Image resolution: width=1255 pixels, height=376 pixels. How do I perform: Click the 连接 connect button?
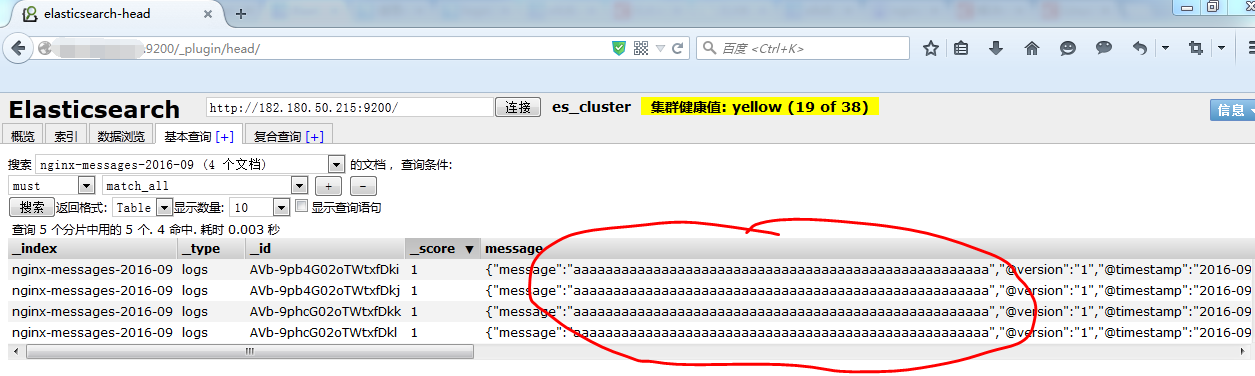[518, 107]
